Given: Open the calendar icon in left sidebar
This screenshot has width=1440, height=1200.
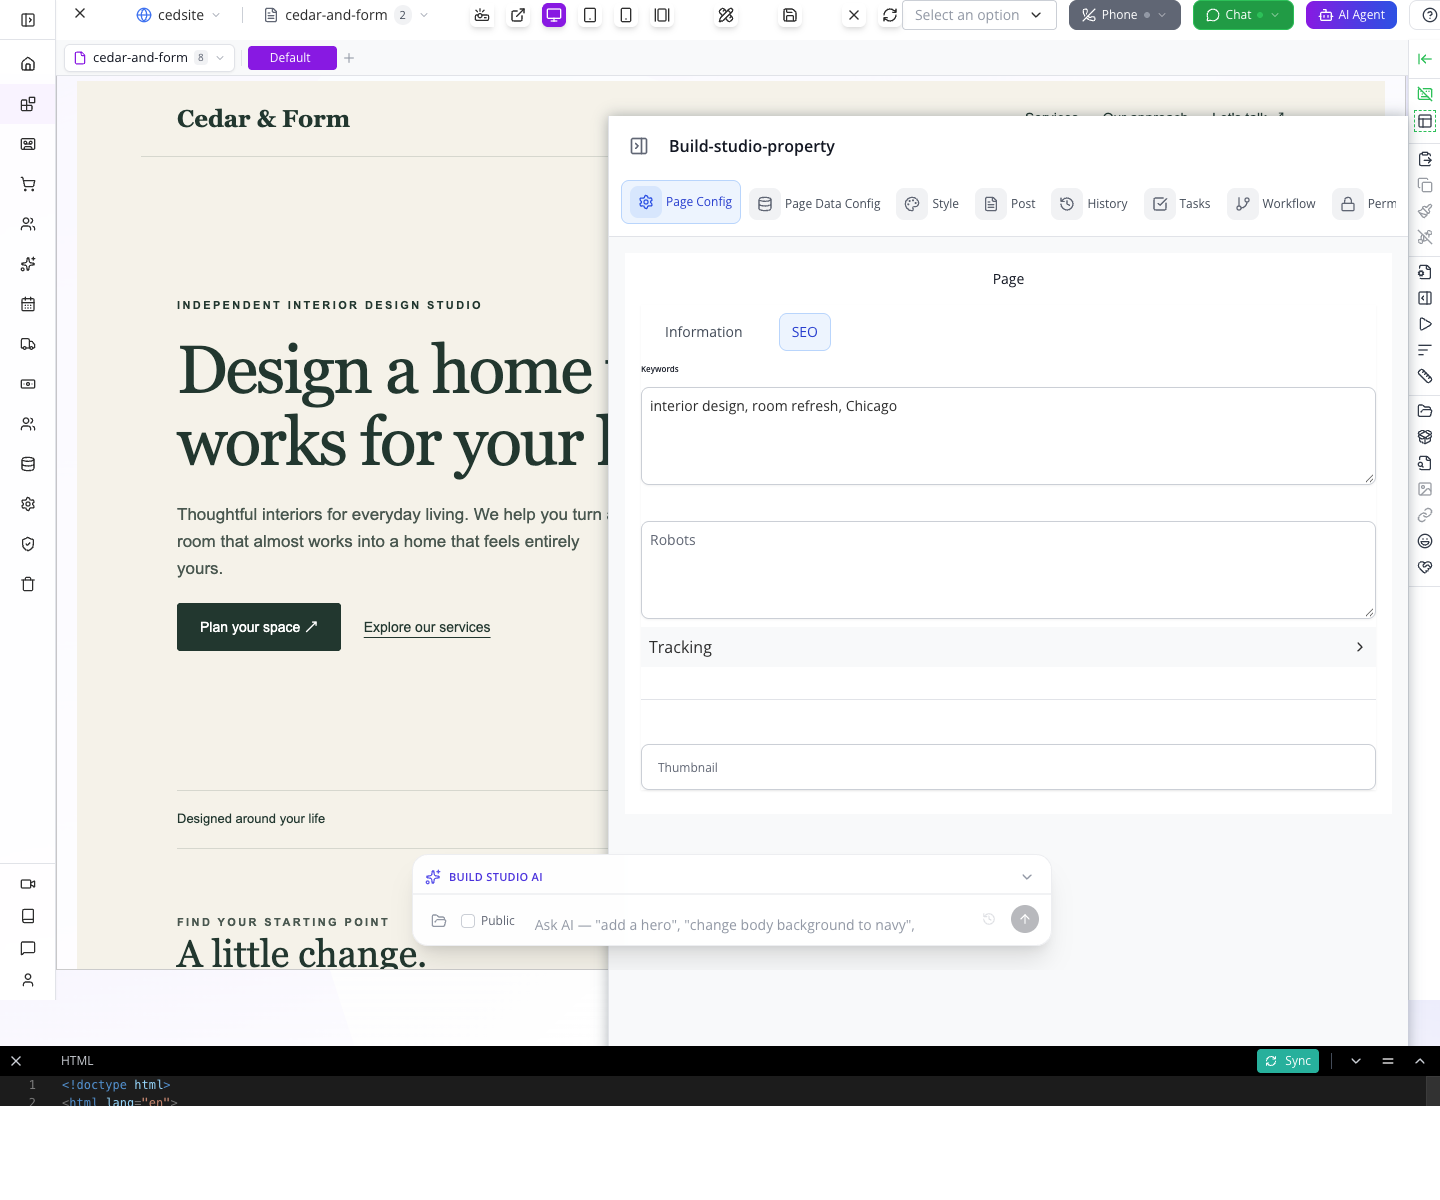Looking at the screenshot, I should click(x=28, y=304).
